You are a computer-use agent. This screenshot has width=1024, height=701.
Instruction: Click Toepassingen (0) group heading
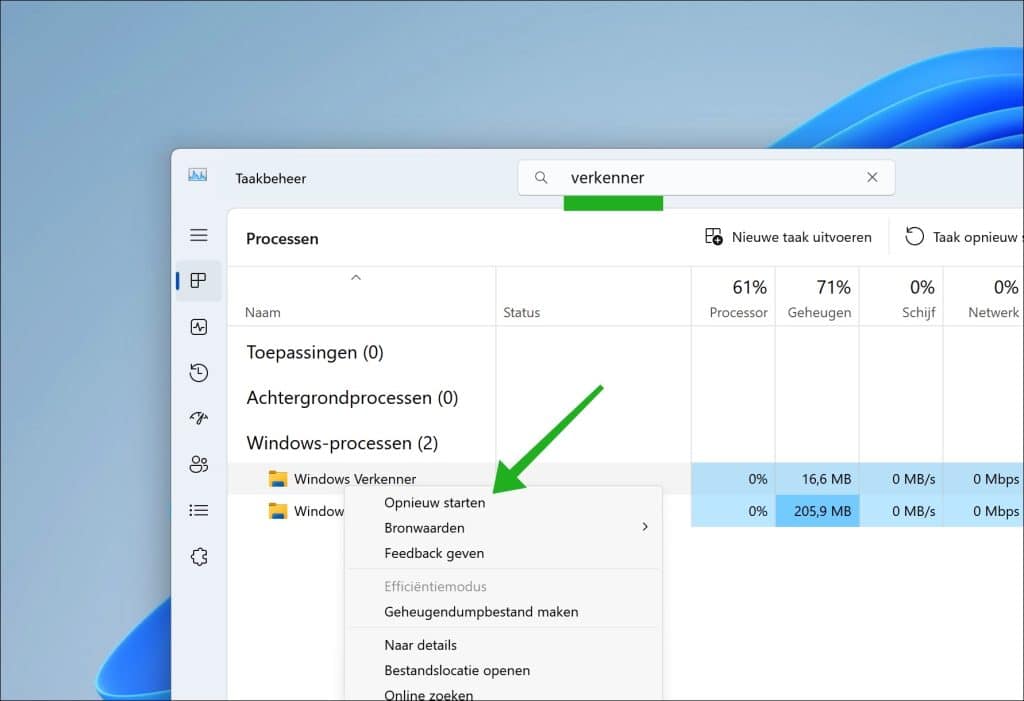pos(315,353)
